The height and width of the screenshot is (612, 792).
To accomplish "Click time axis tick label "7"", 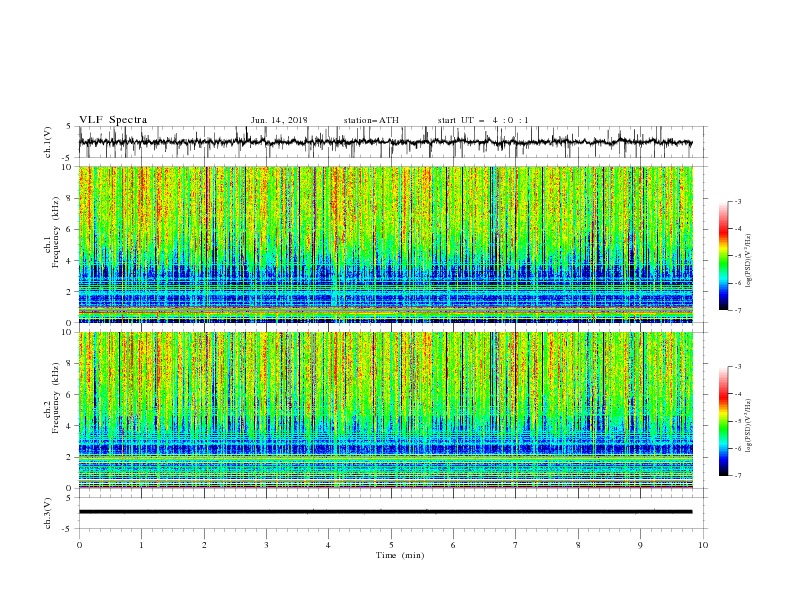I will 516,545.
